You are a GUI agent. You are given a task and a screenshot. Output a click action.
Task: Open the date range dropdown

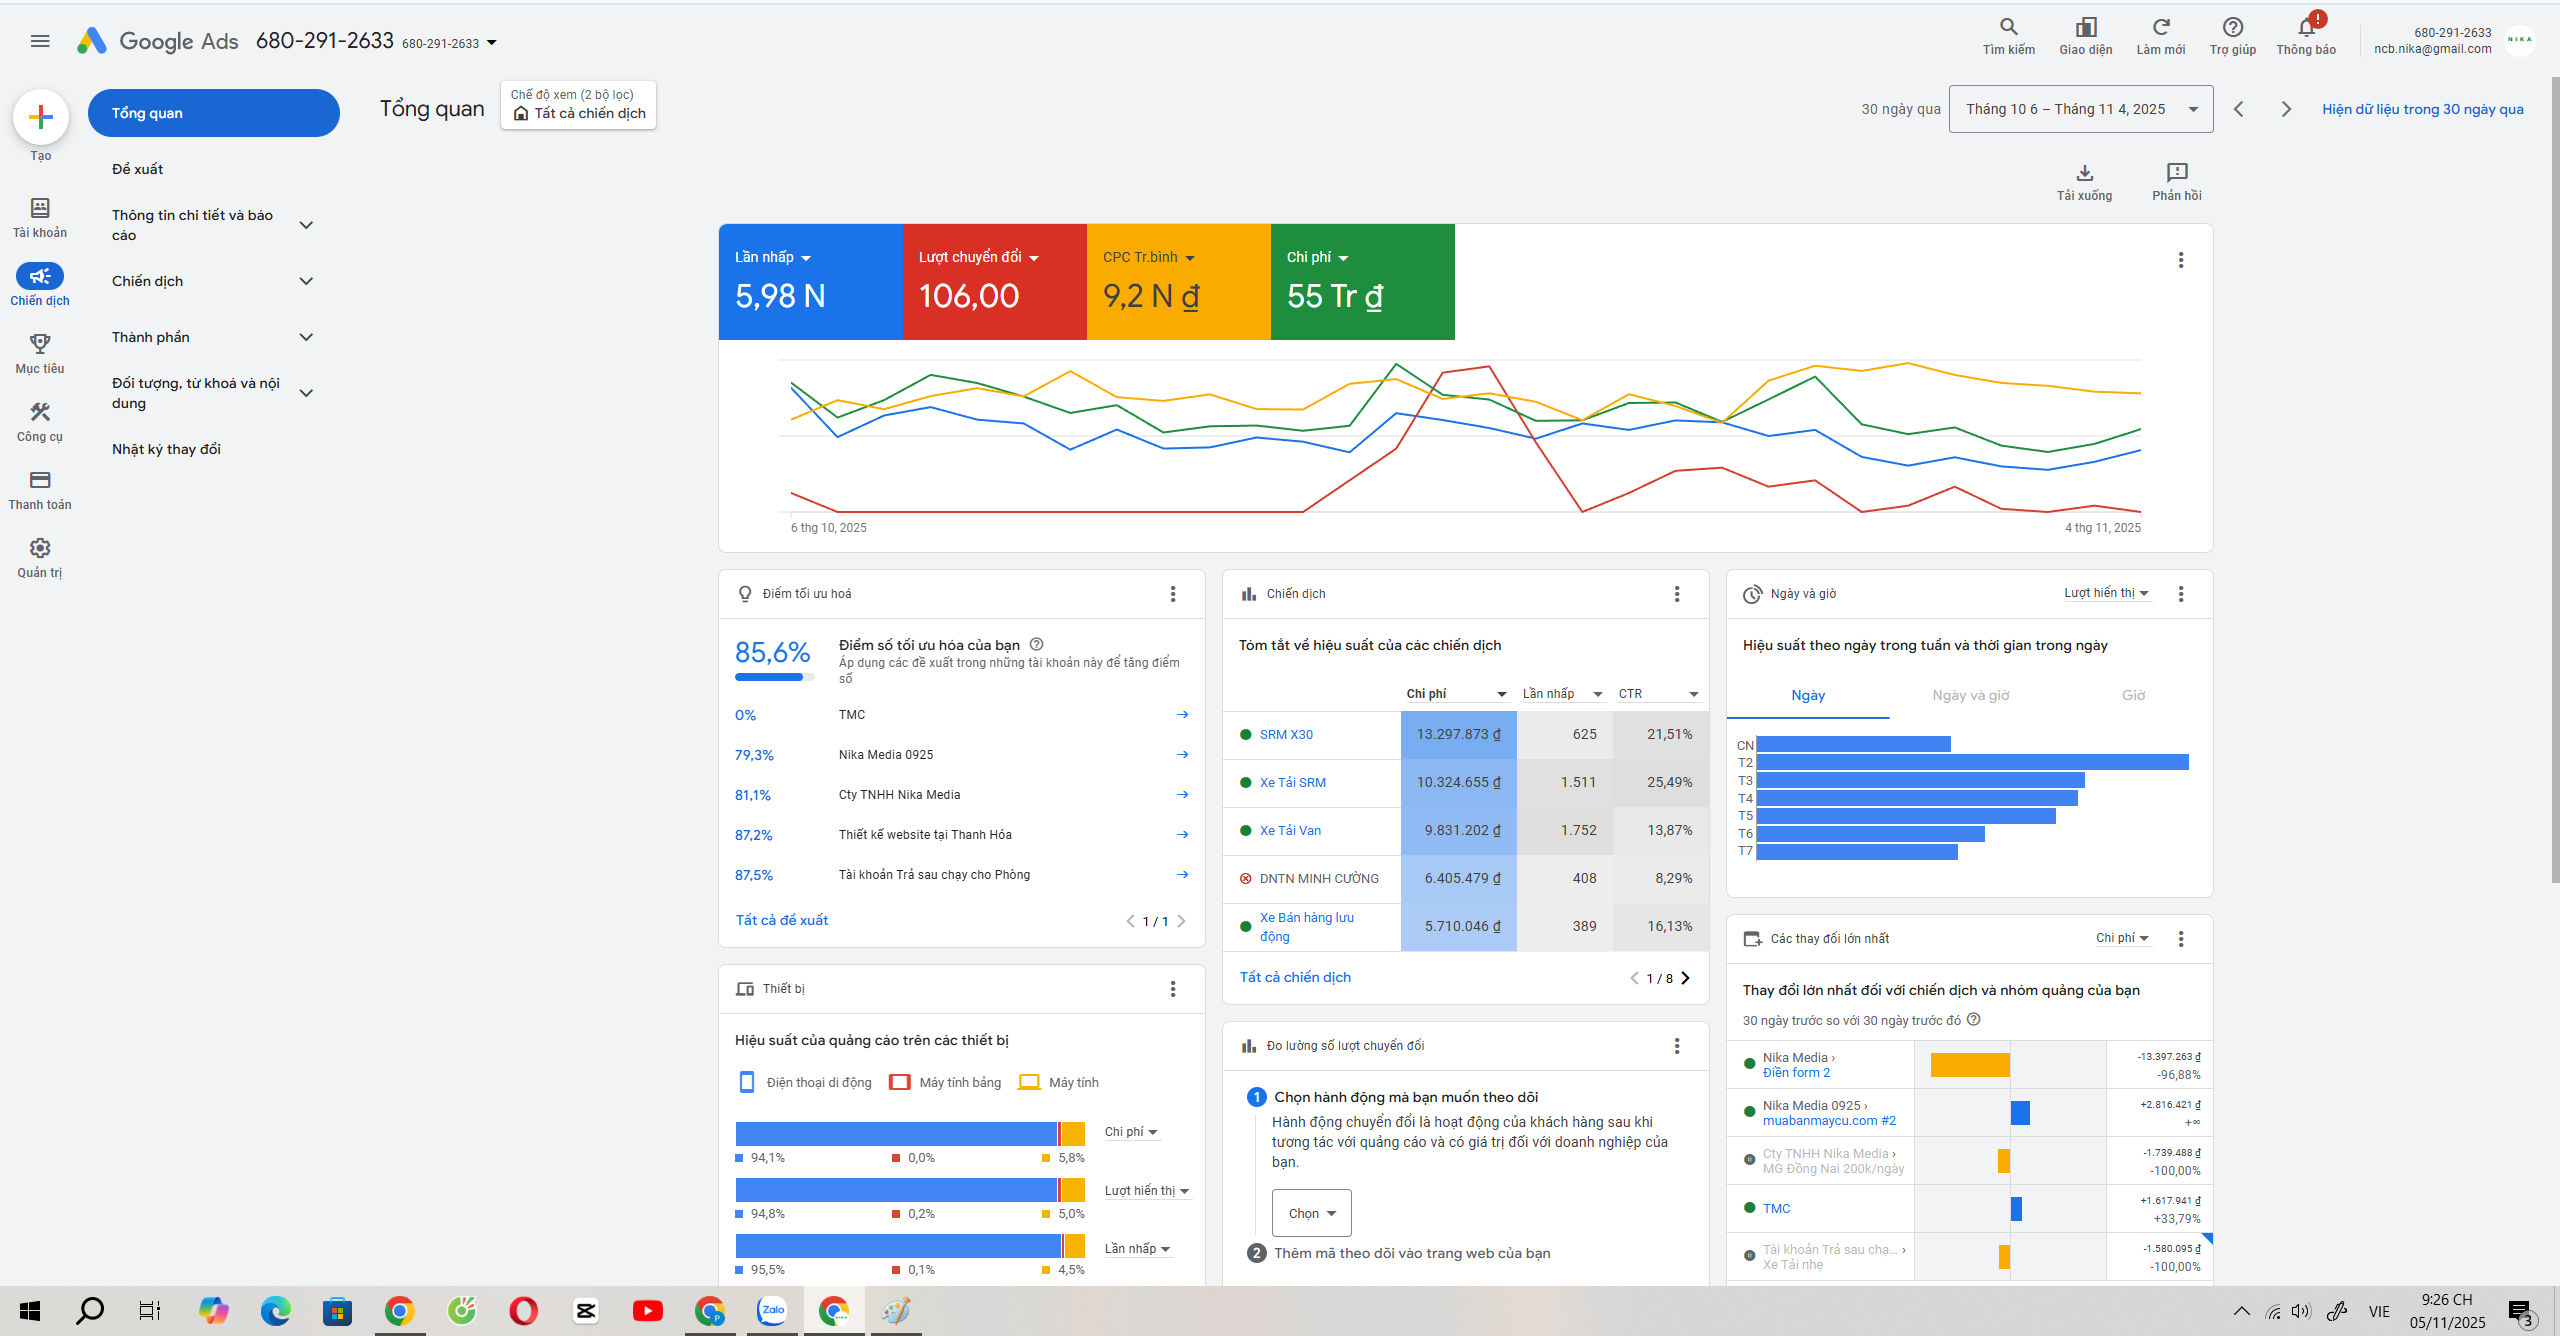tap(2079, 108)
